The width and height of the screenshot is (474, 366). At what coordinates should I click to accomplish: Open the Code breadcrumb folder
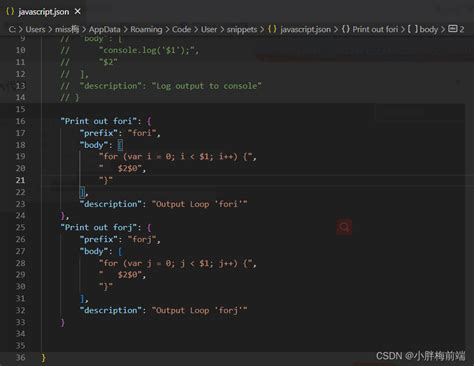181,29
